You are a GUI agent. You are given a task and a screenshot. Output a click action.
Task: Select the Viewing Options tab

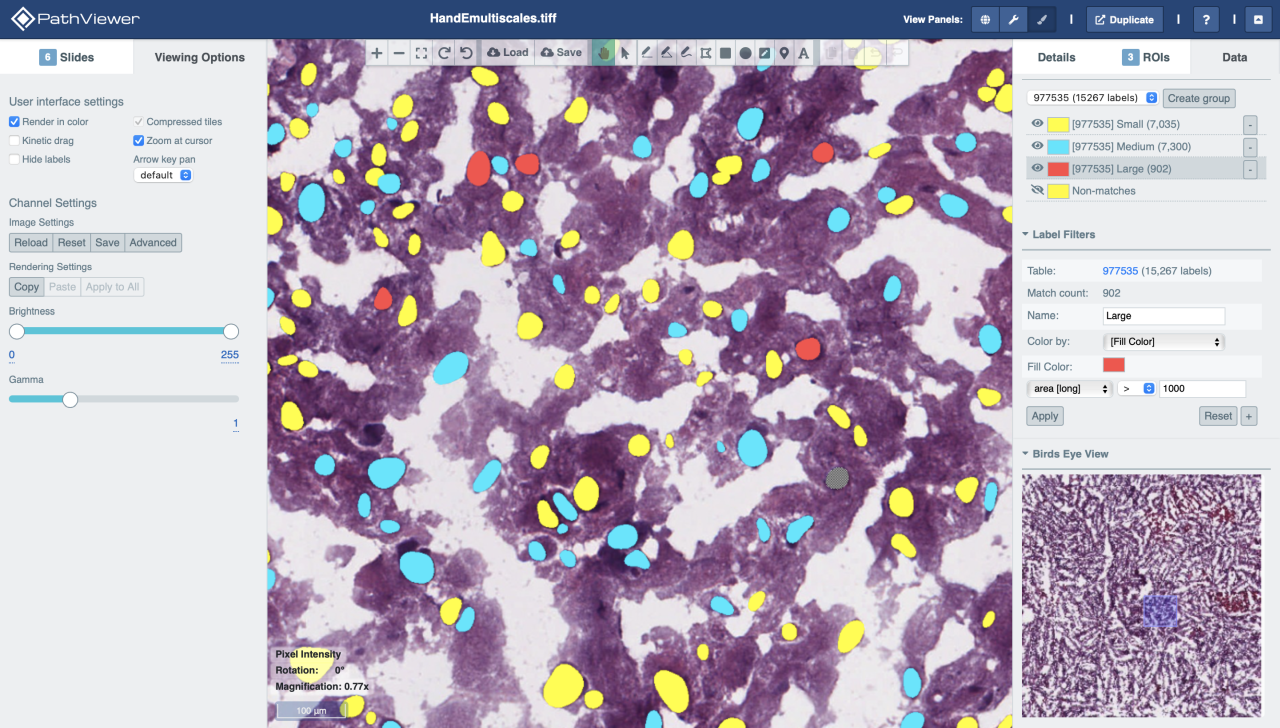pos(200,57)
